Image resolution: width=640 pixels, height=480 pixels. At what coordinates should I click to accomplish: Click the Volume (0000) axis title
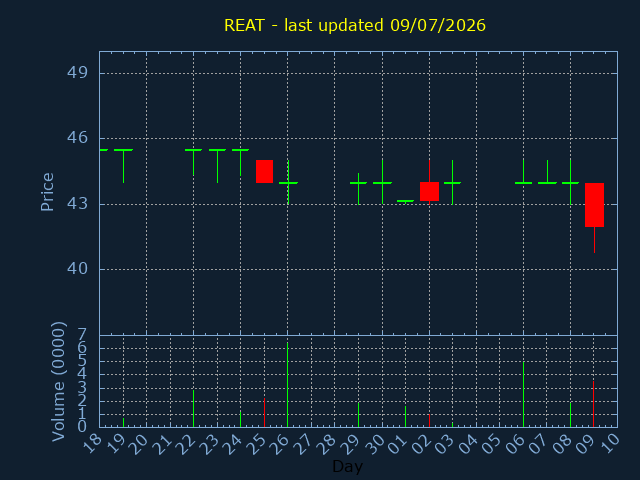pos(58,381)
